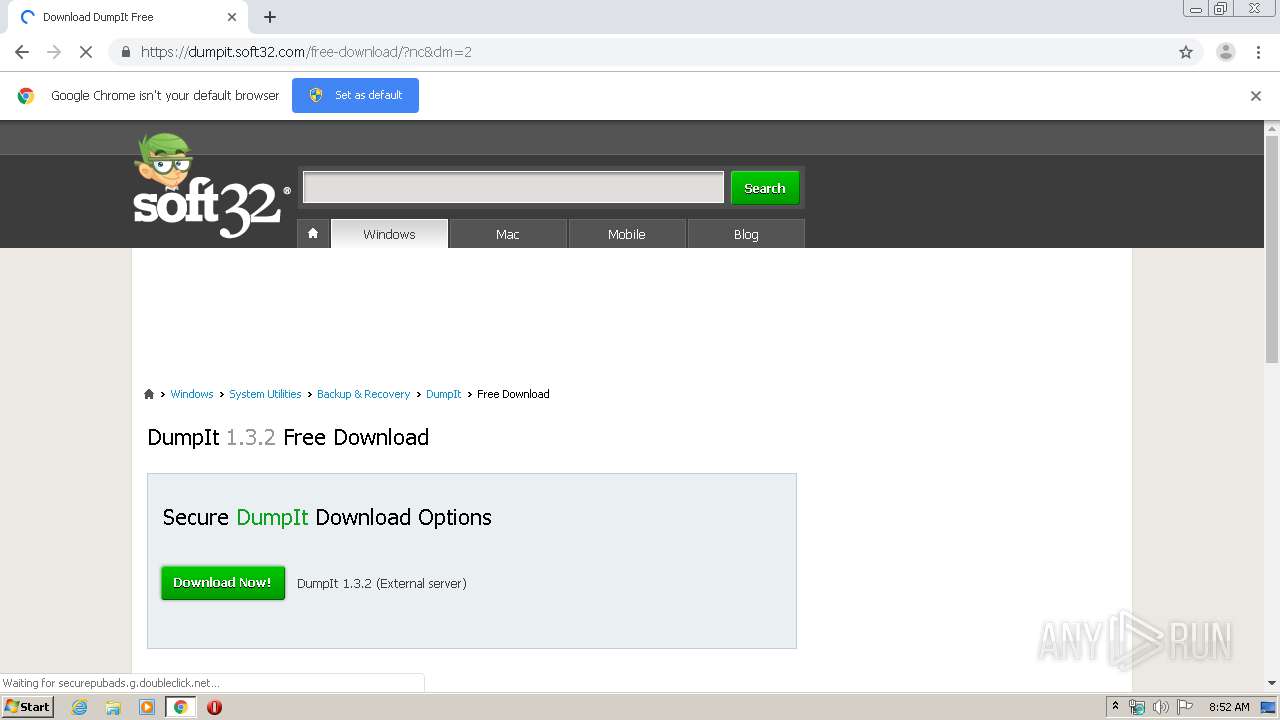
Task: Select the Blog navigation tab
Action: pos(746,234)
